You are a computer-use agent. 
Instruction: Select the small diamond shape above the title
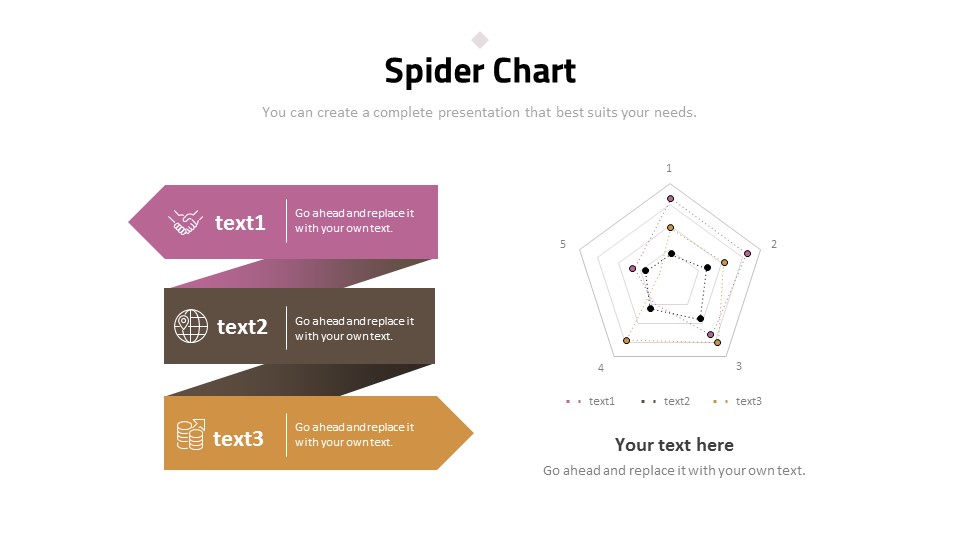pos(480,40)
